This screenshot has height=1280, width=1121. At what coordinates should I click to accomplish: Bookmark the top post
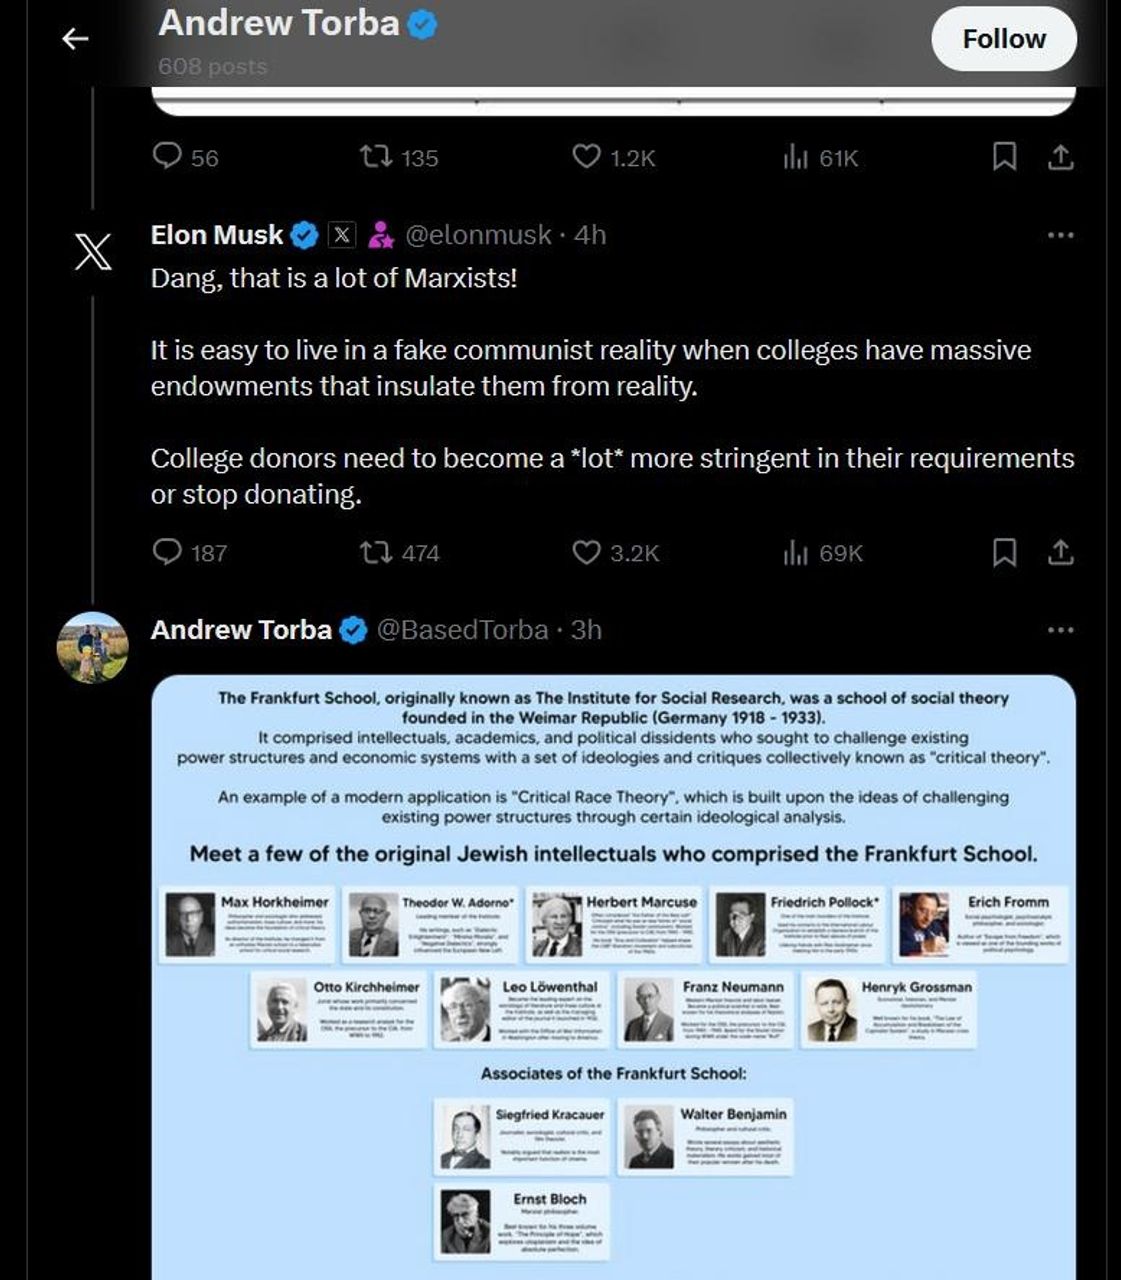(x=1004, y=157)
